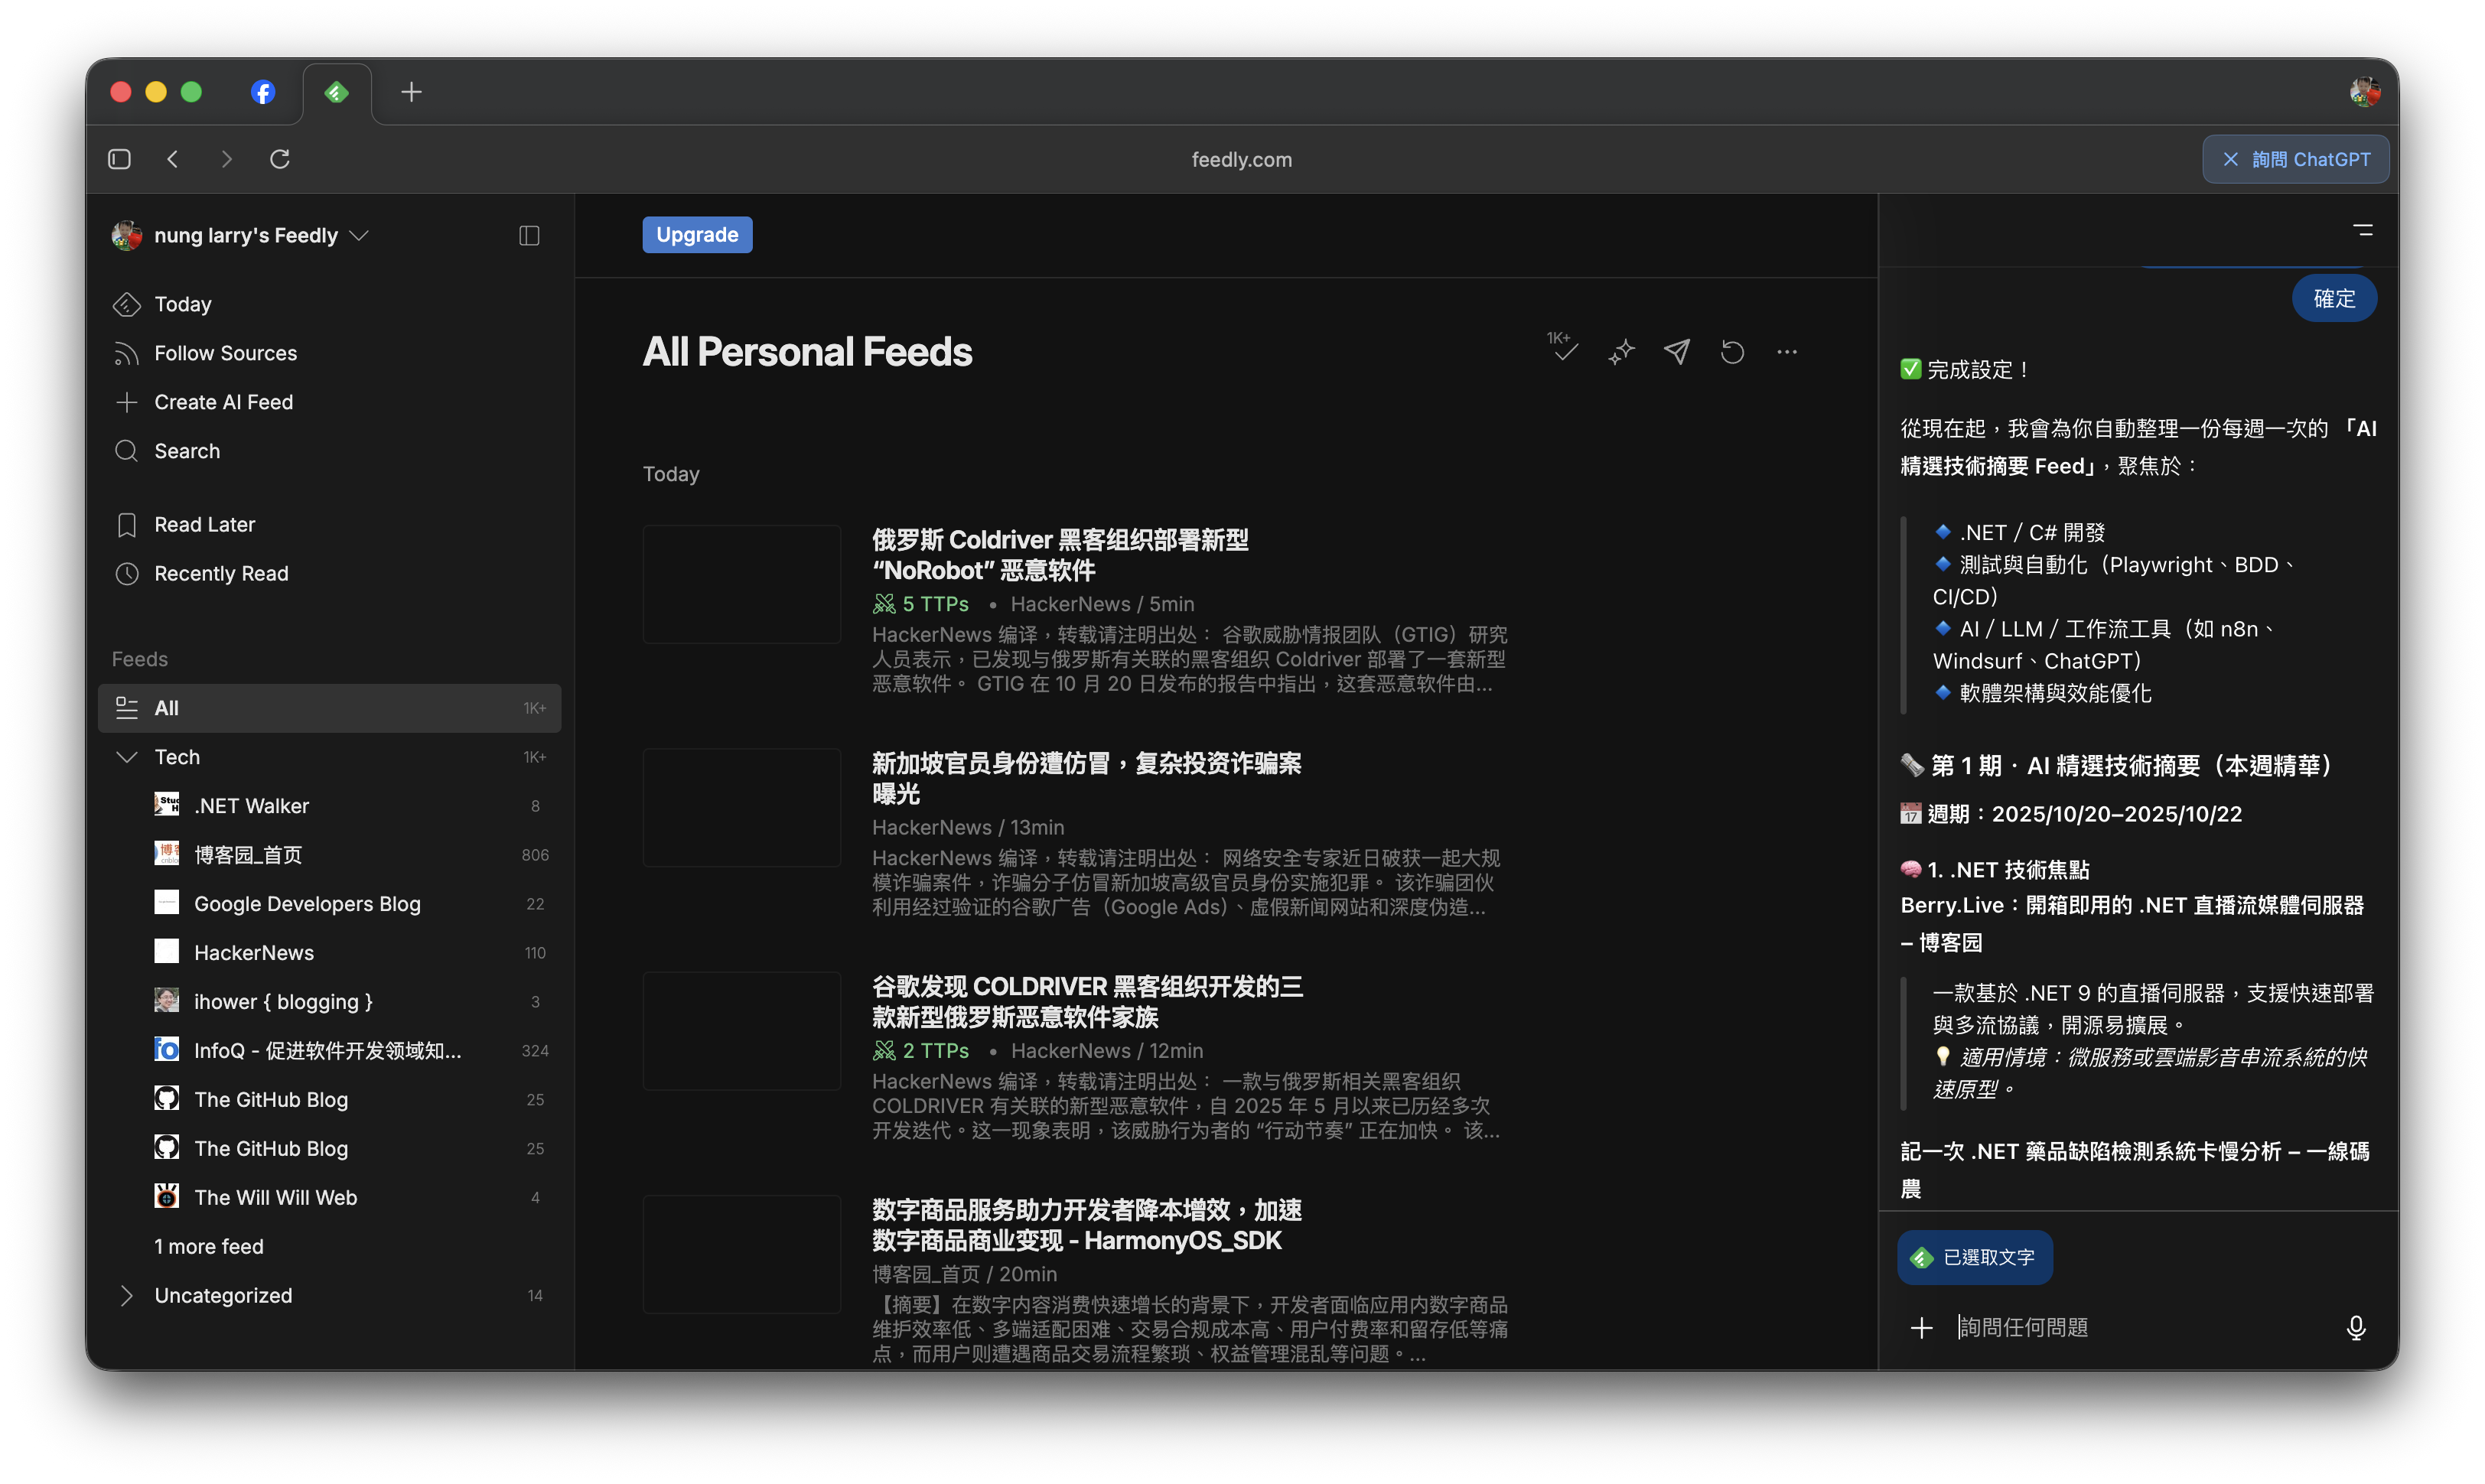
Task: Toggle the Feedly left panel collapse icon
Action: coord(529,236)
